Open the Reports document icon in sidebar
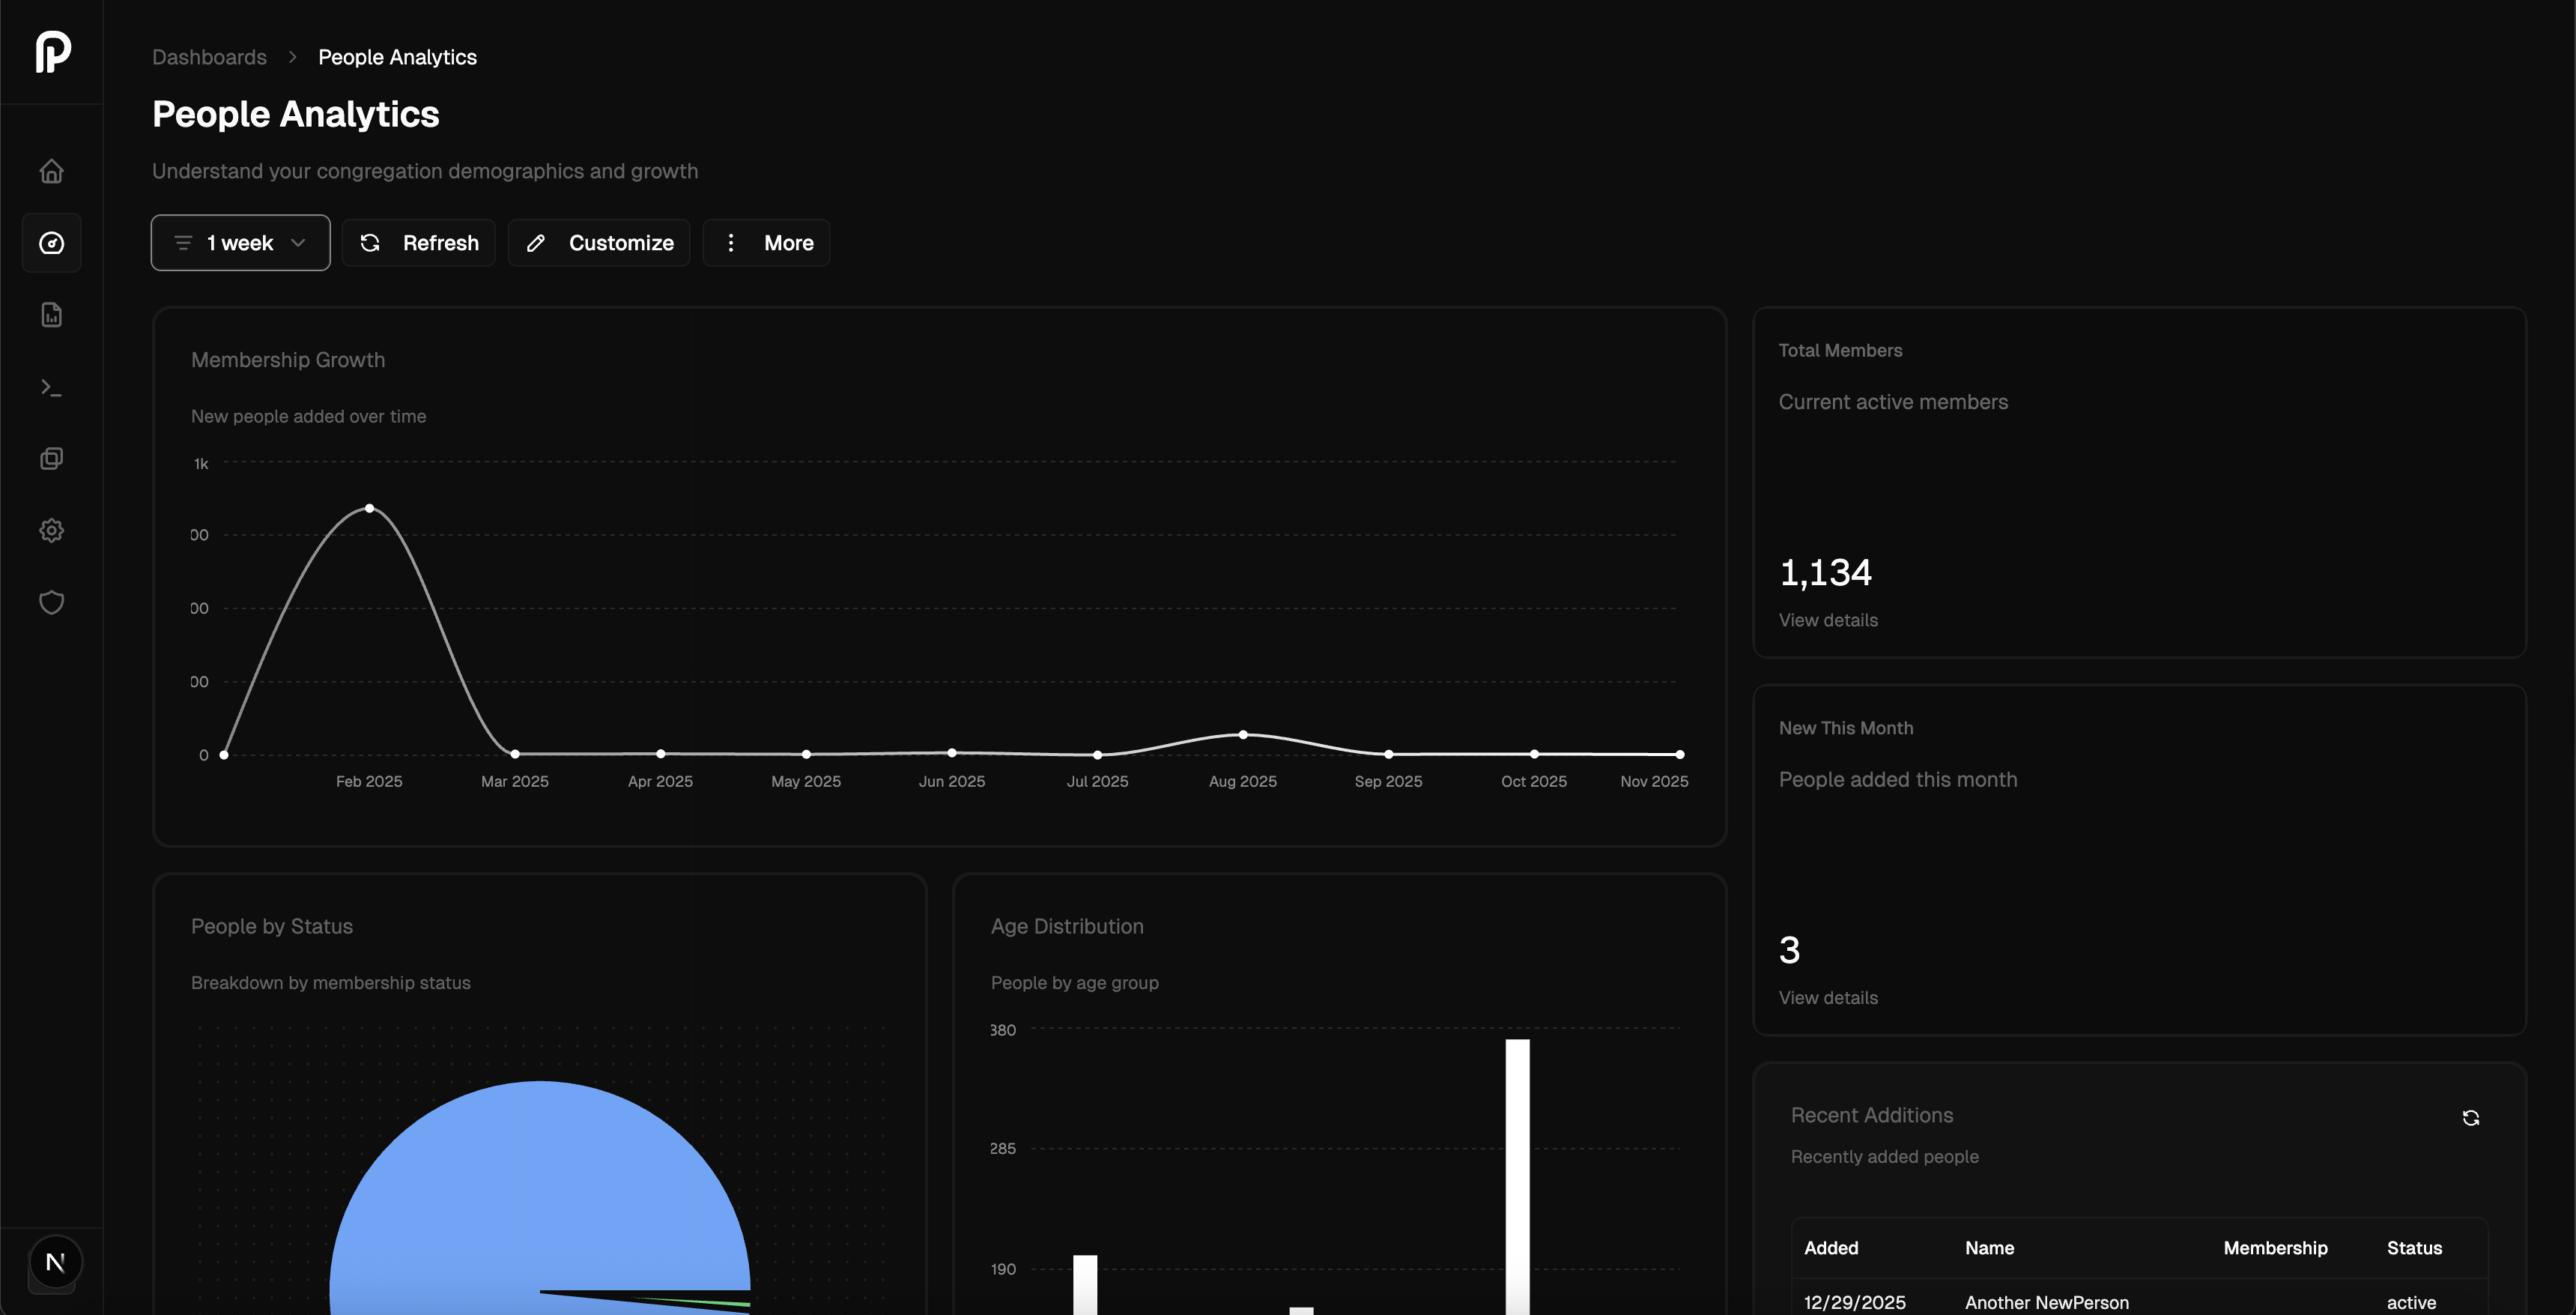This screenshot has height=1315, width=2576. pos(51,314)
